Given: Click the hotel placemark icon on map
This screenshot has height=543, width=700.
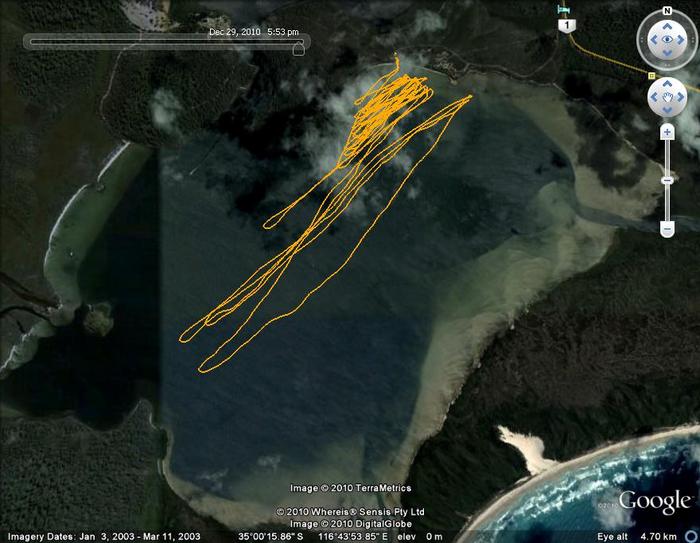Looking at the screenshot, I should click(565, 10).
